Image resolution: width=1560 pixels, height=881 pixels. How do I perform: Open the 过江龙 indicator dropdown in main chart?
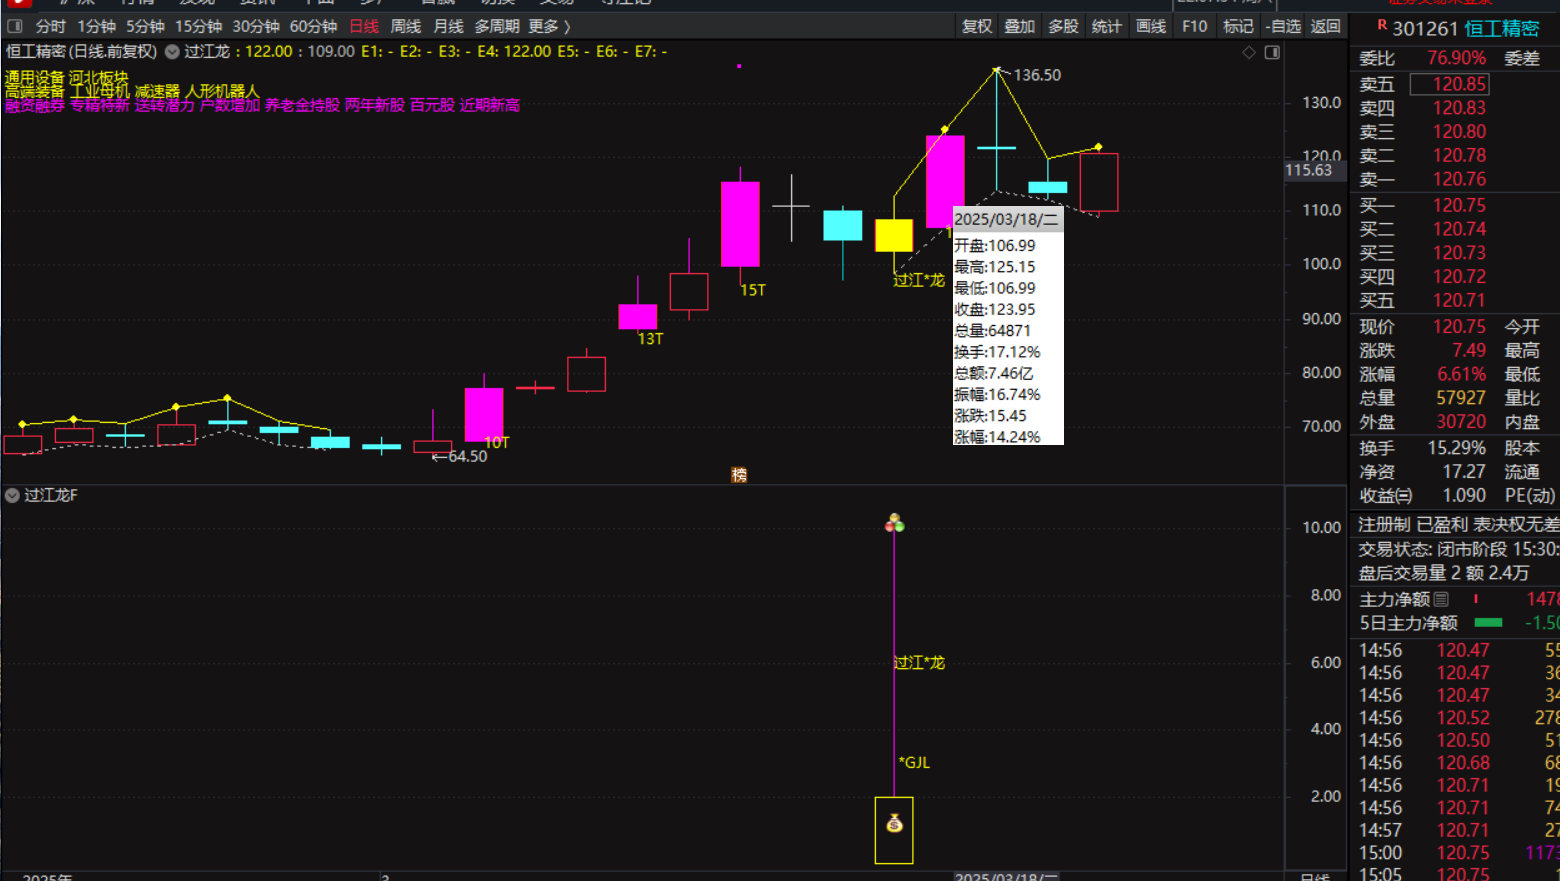(172, 52)
